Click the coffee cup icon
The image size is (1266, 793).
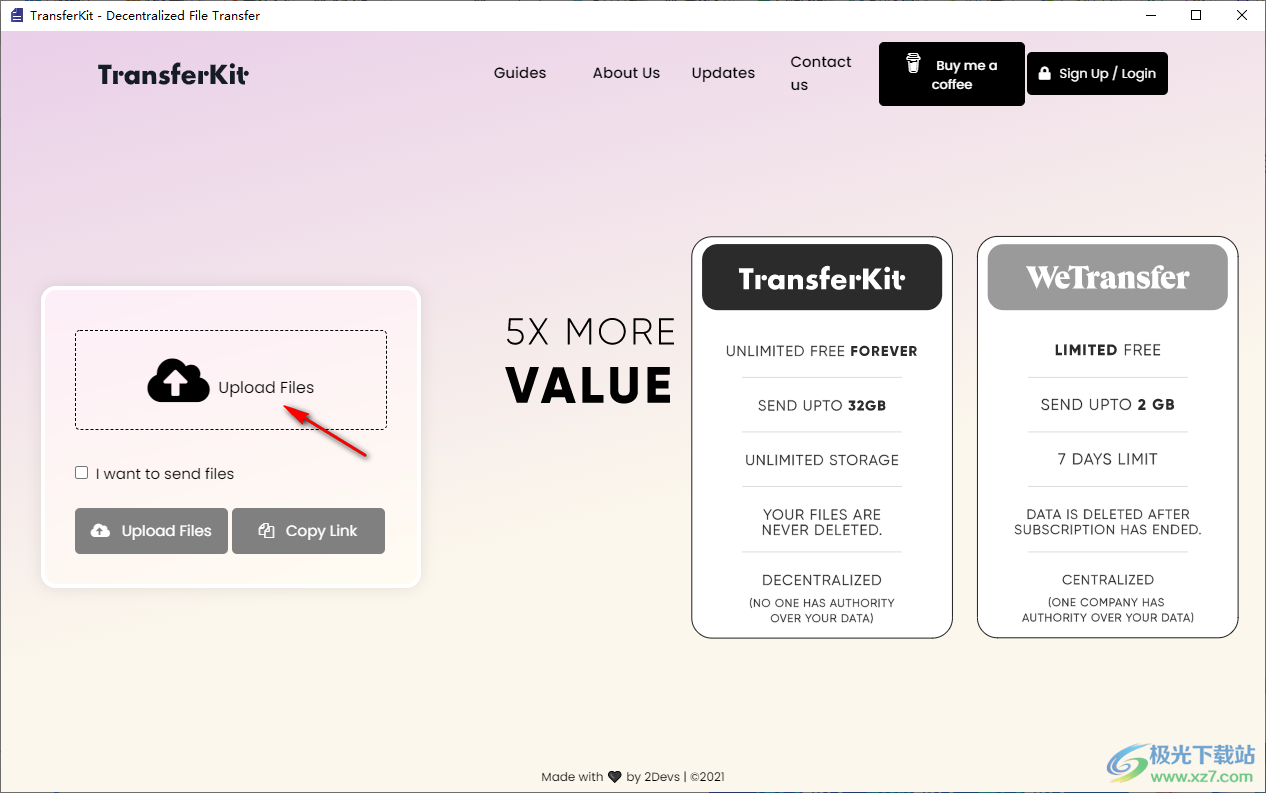click(913, 63)
